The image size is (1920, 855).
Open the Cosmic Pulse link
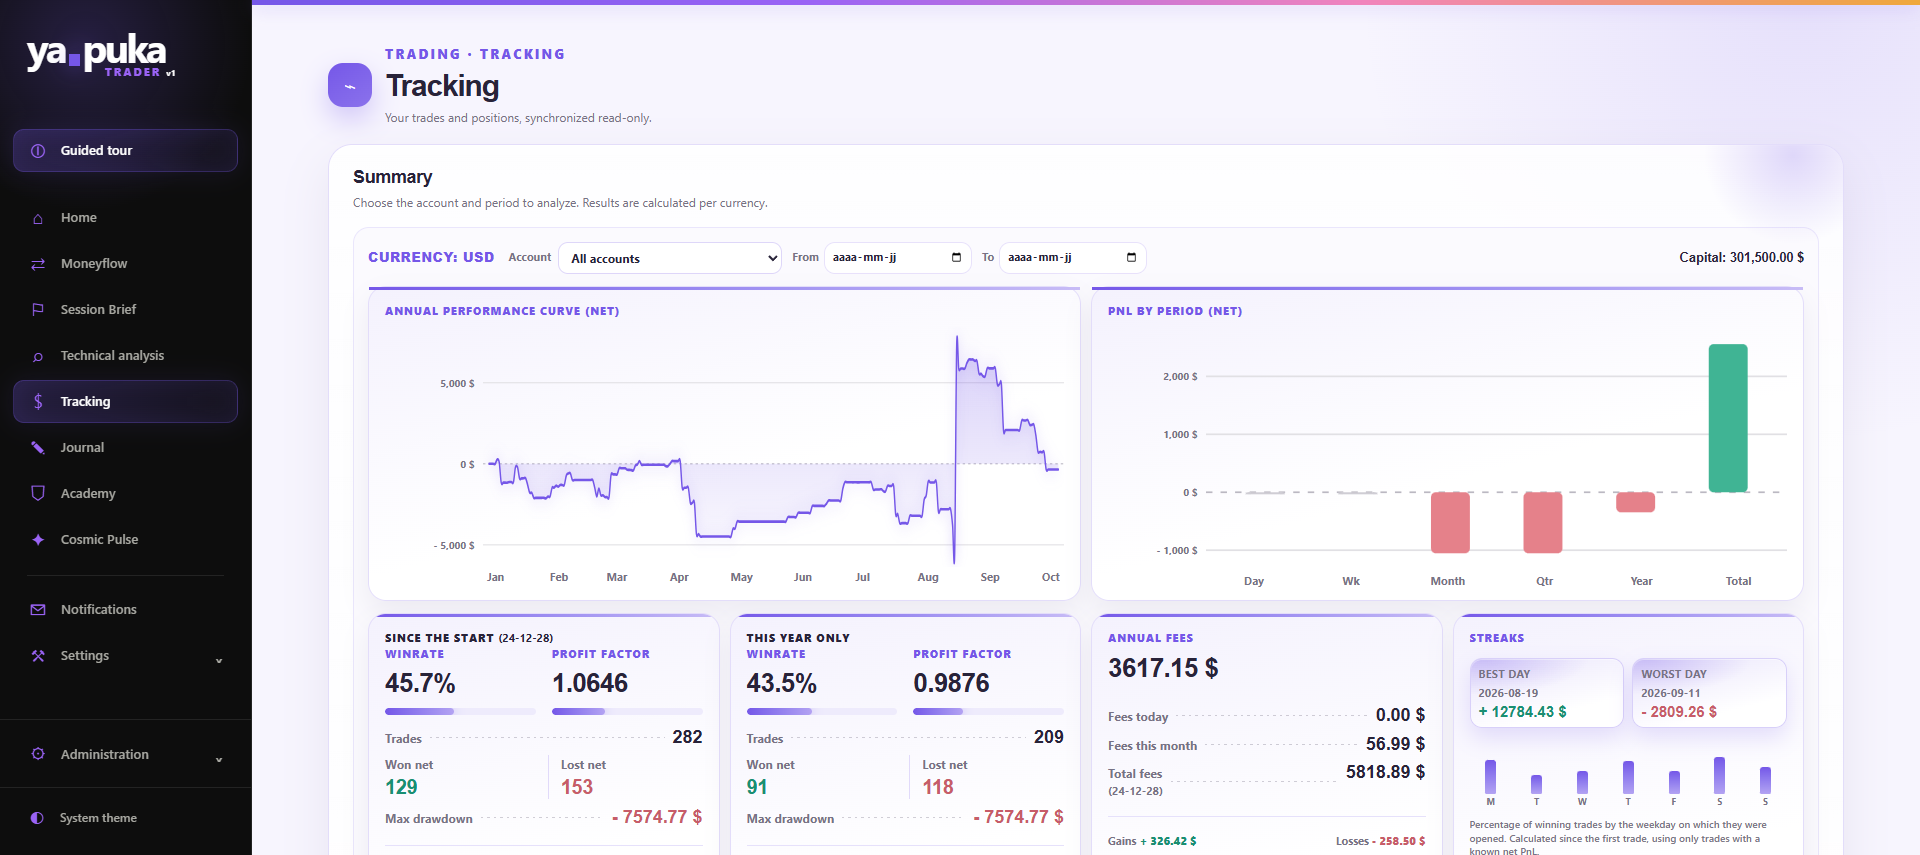125,540
